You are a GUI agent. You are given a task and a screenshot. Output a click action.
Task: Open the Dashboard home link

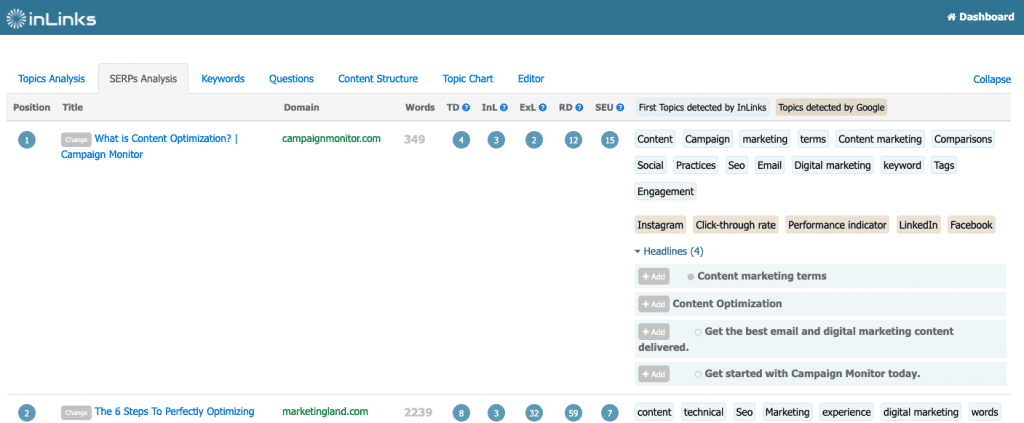(980, 17)
